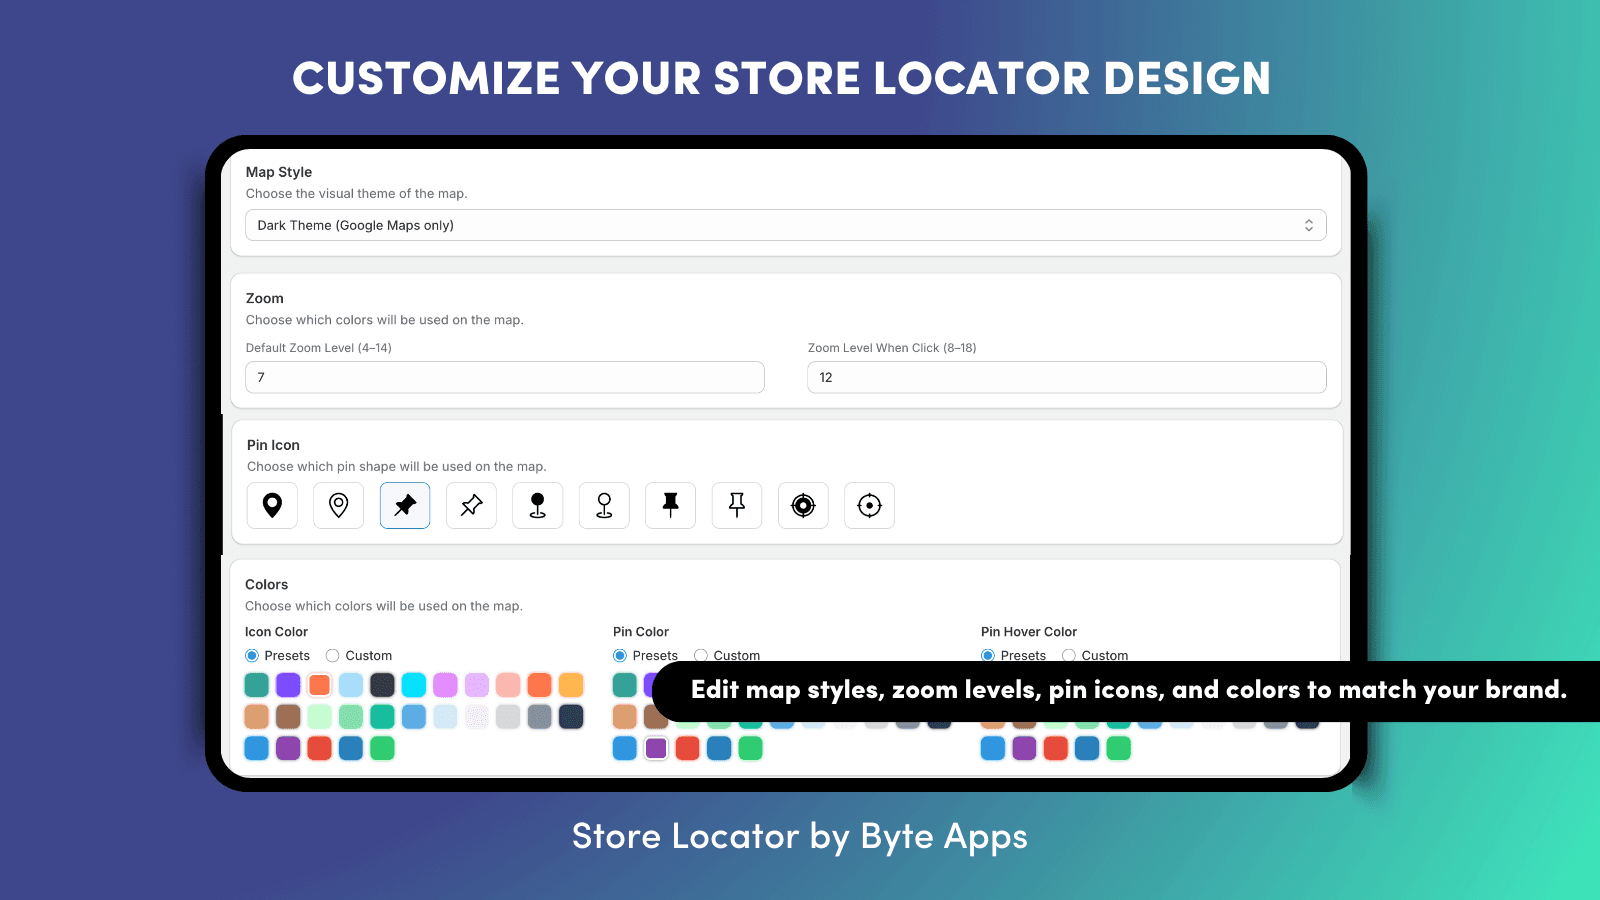Select the filled upright thumbtack icon
Screen dimensions: 1600x900
coord(671,505)
